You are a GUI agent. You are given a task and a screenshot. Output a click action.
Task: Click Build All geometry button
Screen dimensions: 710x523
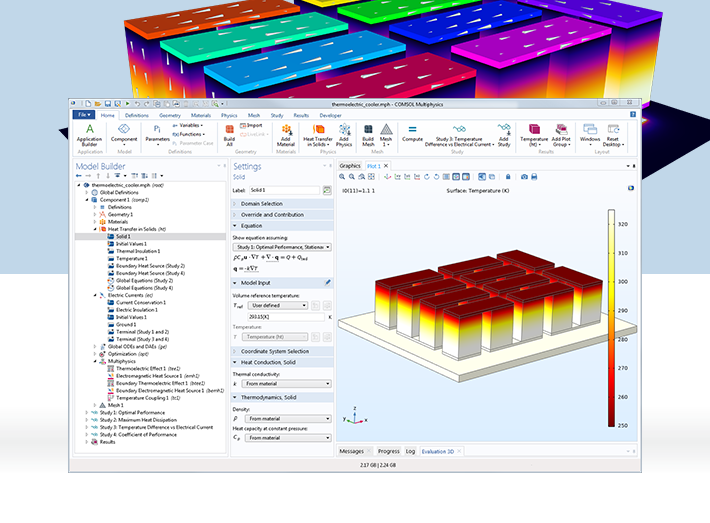(x=230, y=135)
